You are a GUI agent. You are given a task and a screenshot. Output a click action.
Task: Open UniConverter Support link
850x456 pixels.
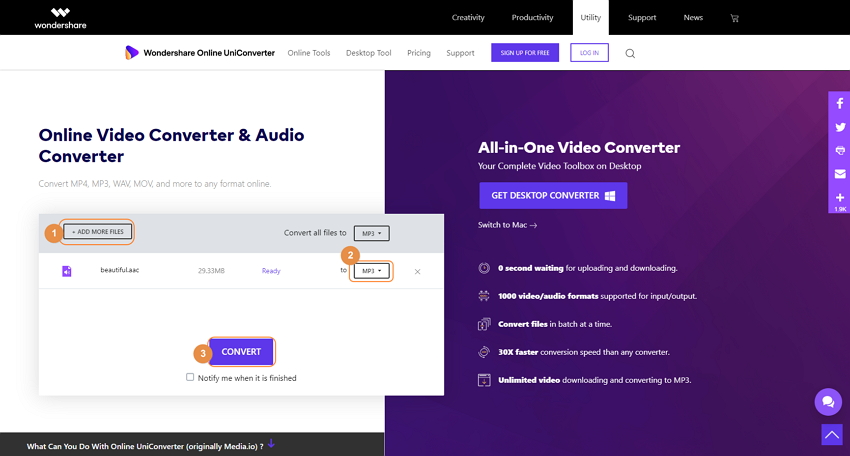click(x=460, y=53)
